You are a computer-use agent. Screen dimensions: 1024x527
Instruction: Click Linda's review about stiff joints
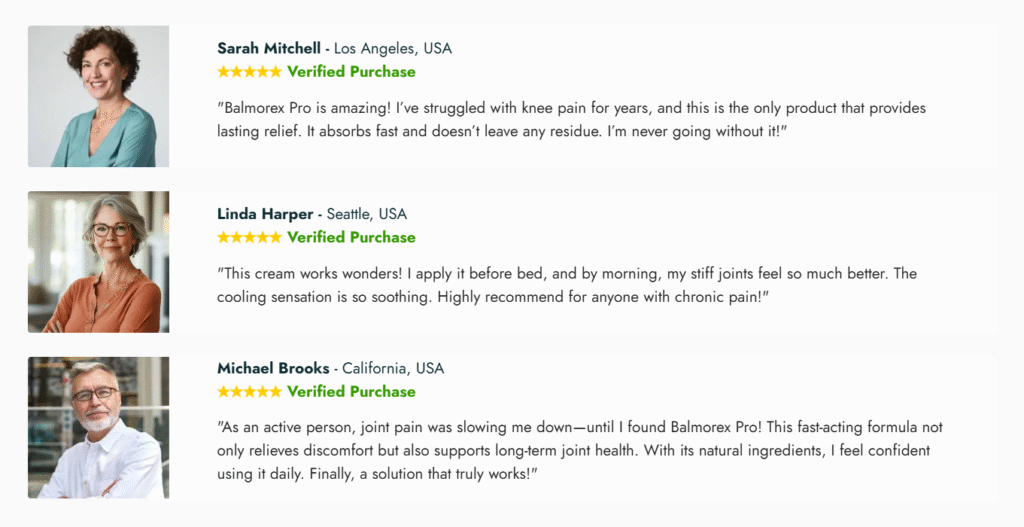tap(567, 285)
